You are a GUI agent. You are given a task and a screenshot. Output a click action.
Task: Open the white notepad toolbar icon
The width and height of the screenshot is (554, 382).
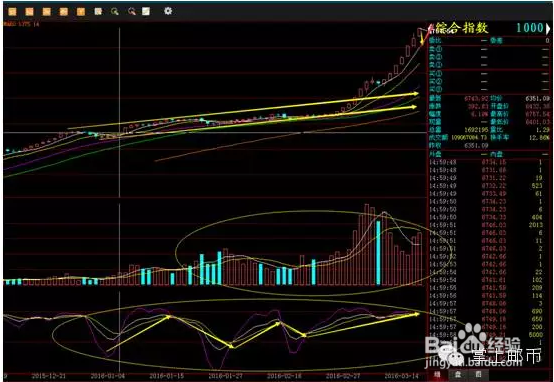tap(98, 12)
